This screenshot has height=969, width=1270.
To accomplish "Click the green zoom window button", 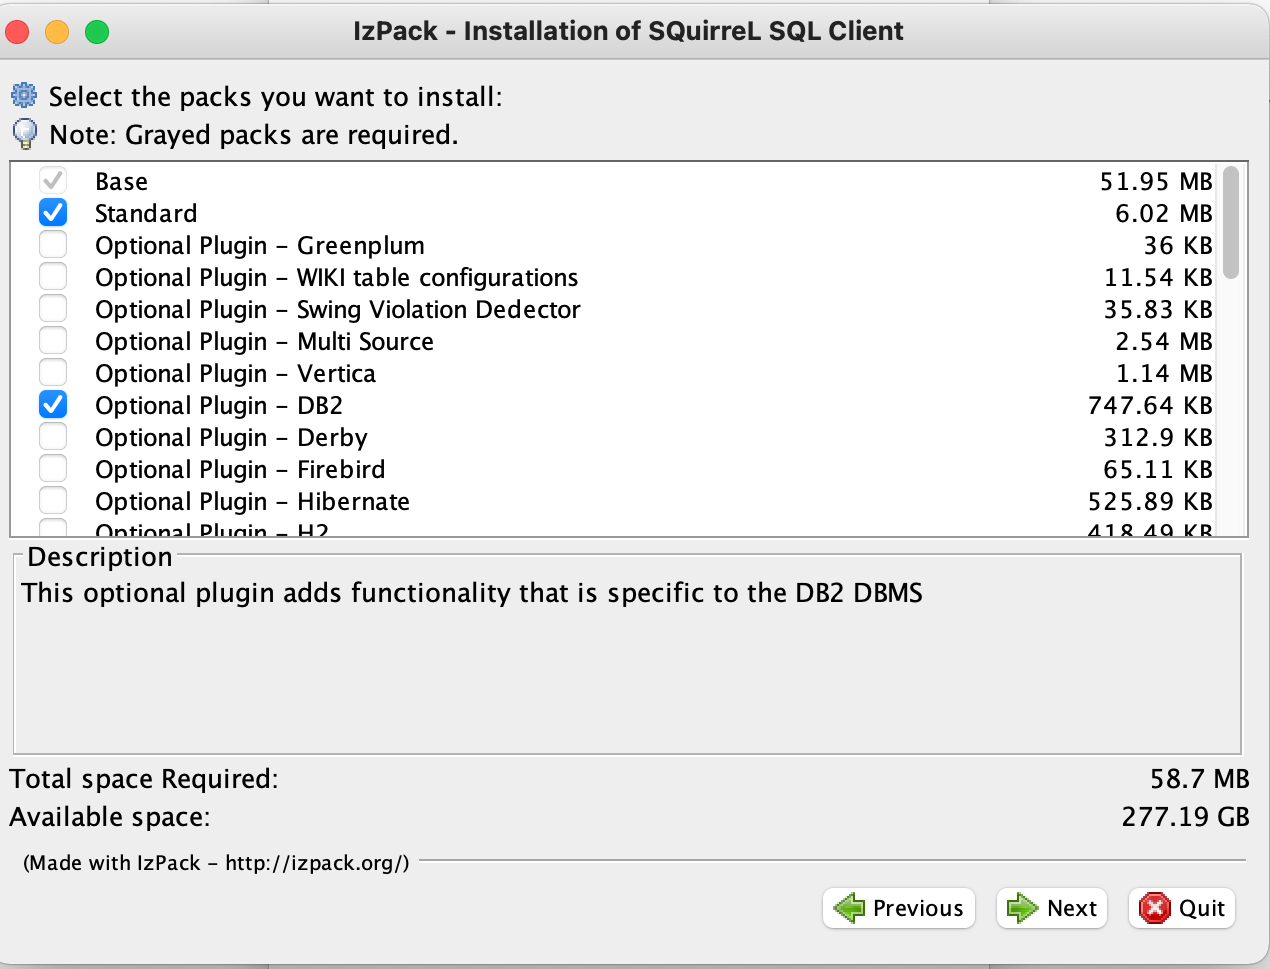I will click(x=97, y=32).
